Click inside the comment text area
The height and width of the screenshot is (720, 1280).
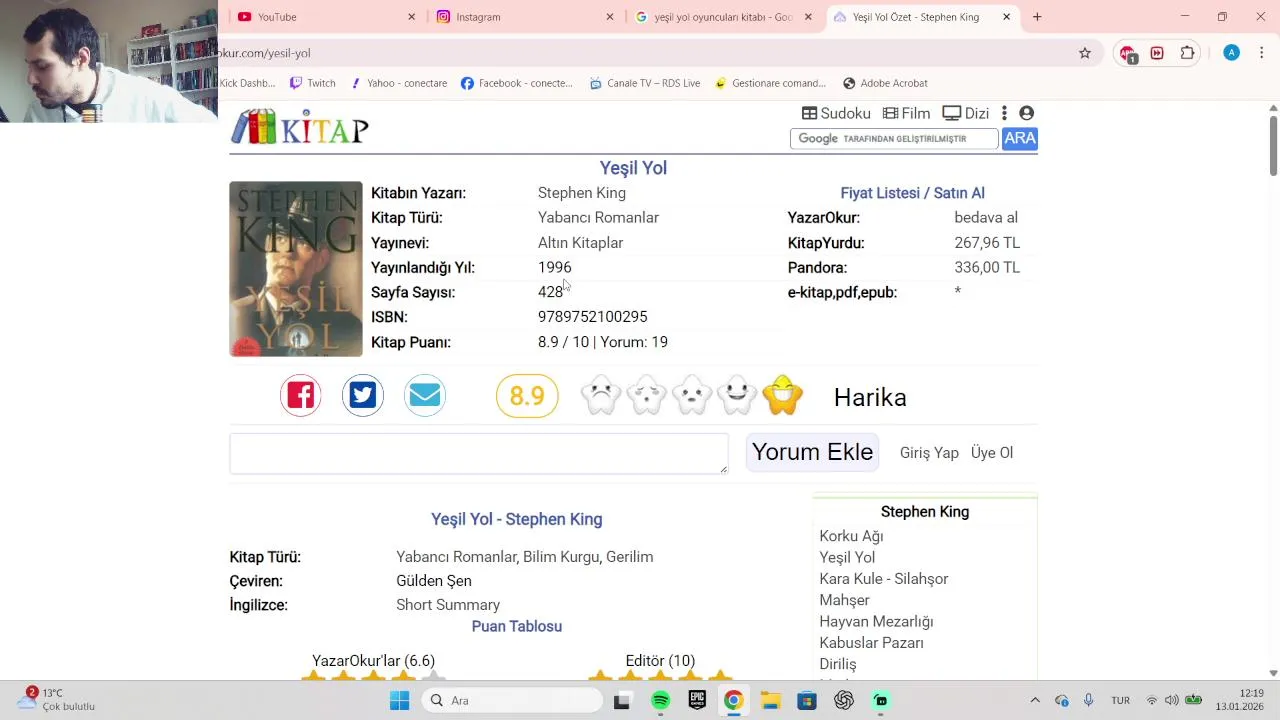tap(479, 454)
